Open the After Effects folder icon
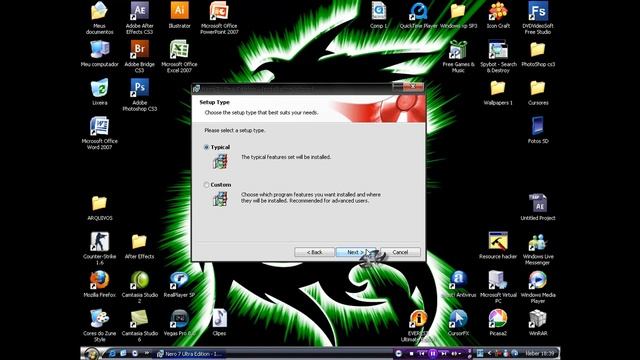Screen dimensions: 640x360 pyautogui.click(x=139, y=246)
